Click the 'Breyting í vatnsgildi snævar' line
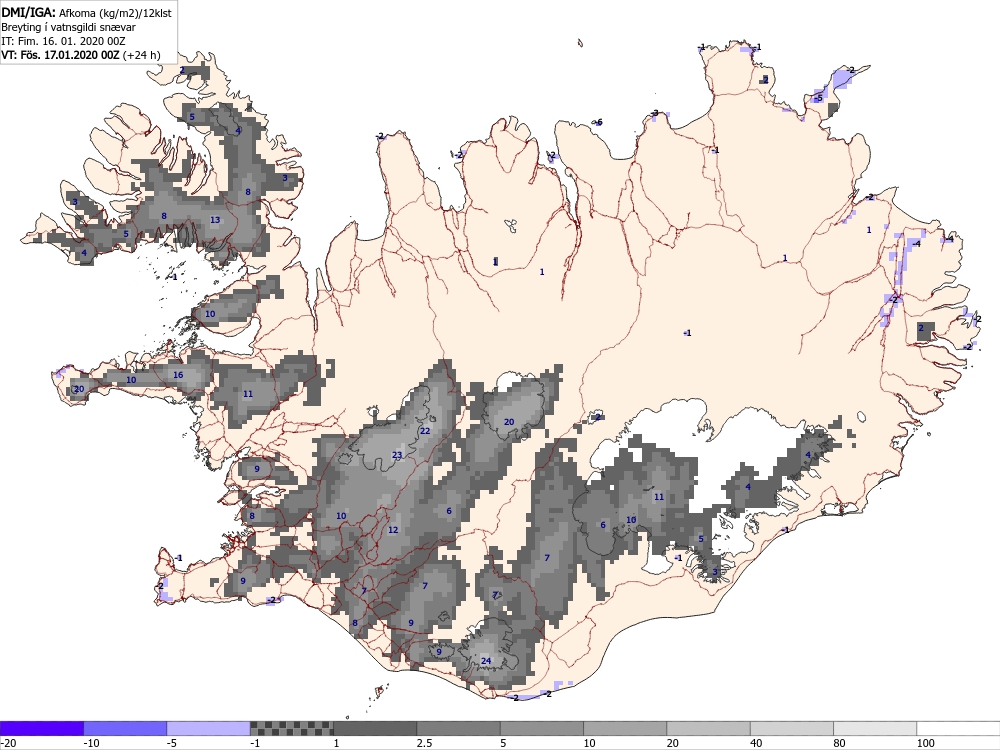The width and height of the screenshot is (1000, 750). tap(68, 27)
